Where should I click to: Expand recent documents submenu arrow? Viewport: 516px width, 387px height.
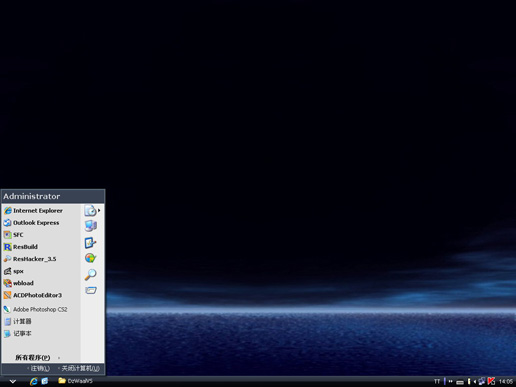[x=99, y=211]
